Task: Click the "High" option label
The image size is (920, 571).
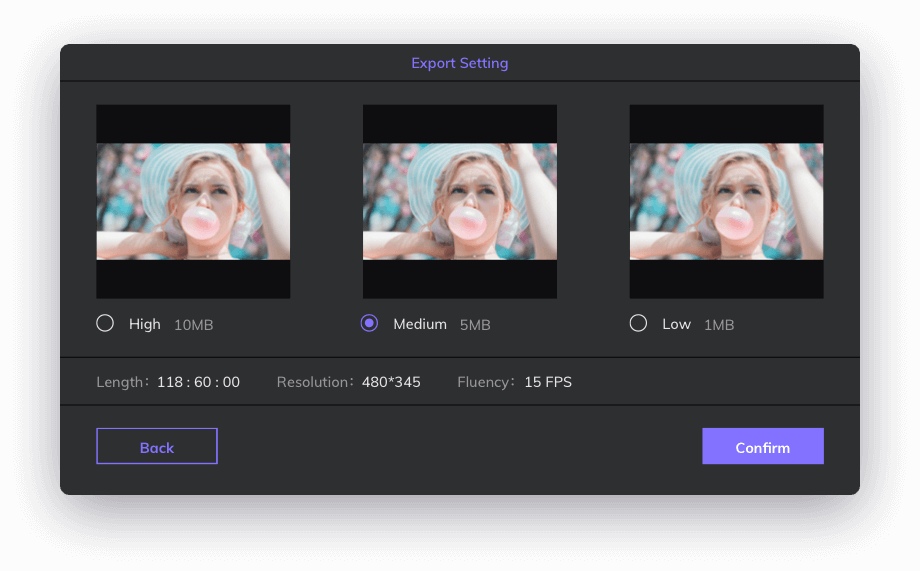Action: point(144,324)
